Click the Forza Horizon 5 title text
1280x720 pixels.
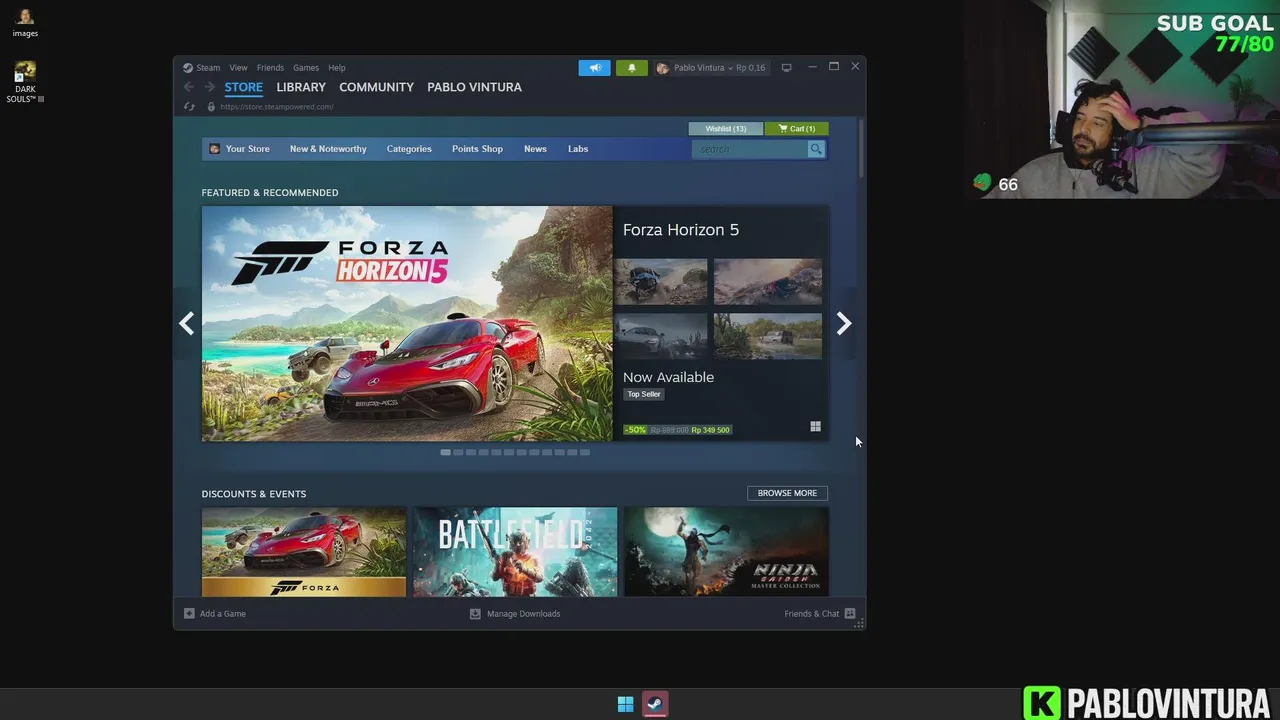click(681, 230)
